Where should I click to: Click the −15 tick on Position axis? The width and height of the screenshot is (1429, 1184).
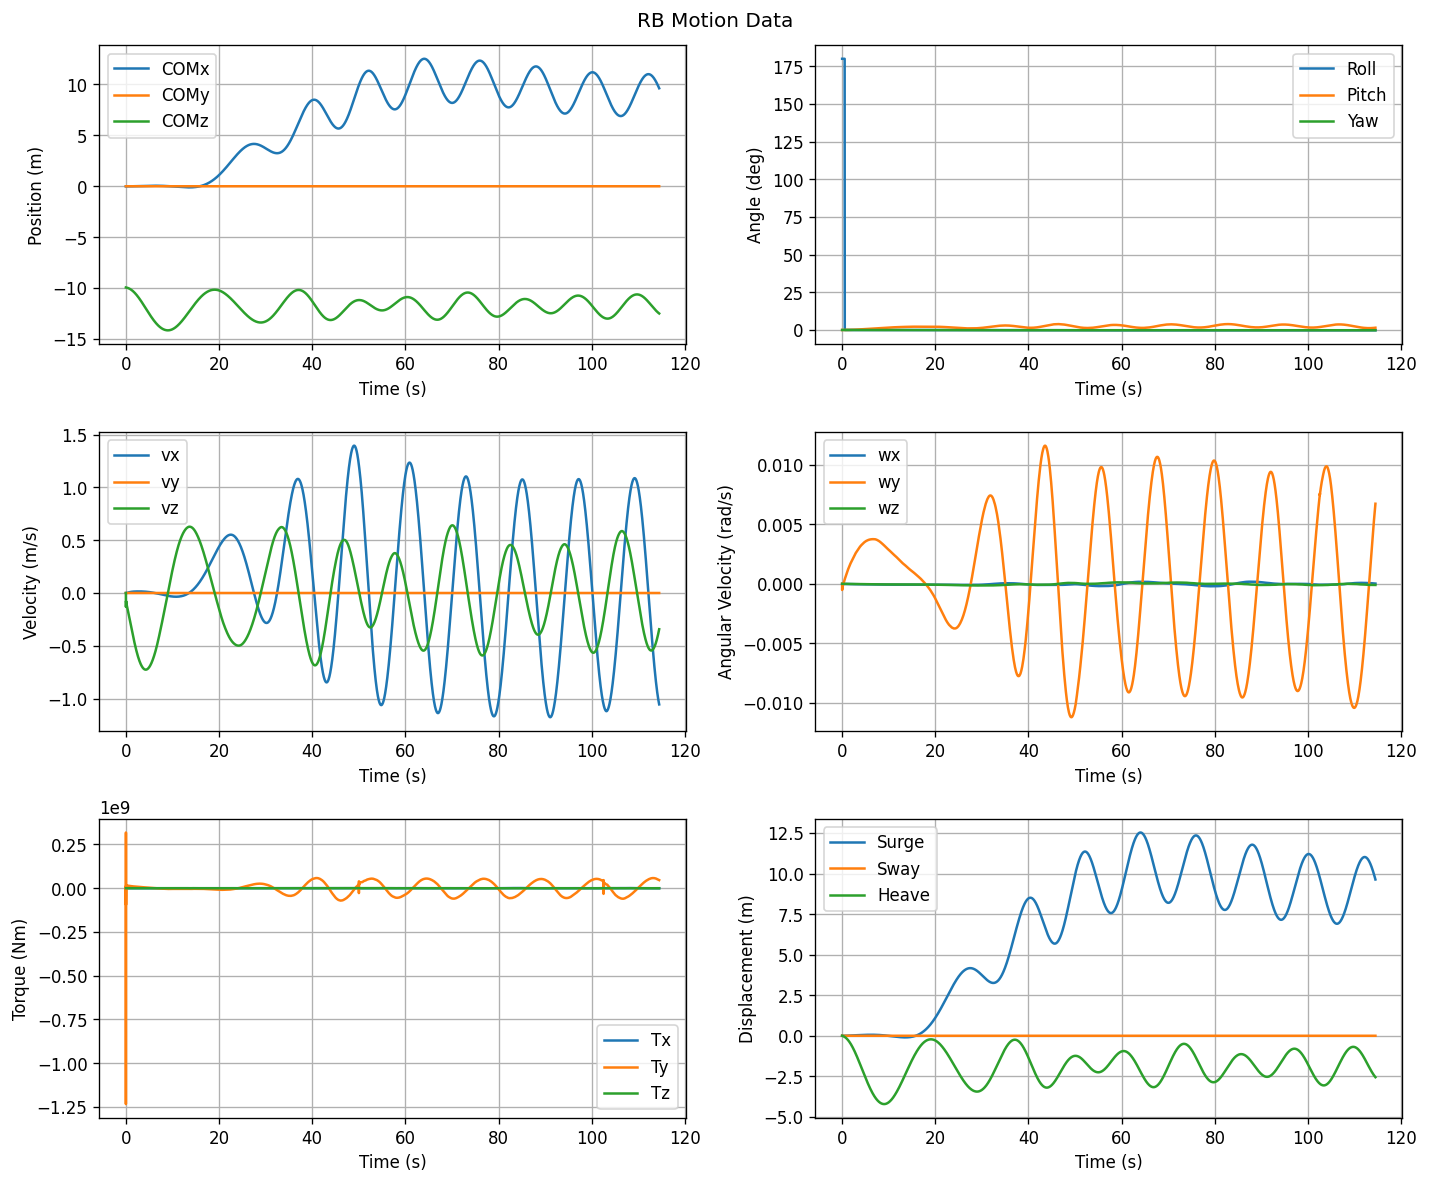click(x=76, y=340)
